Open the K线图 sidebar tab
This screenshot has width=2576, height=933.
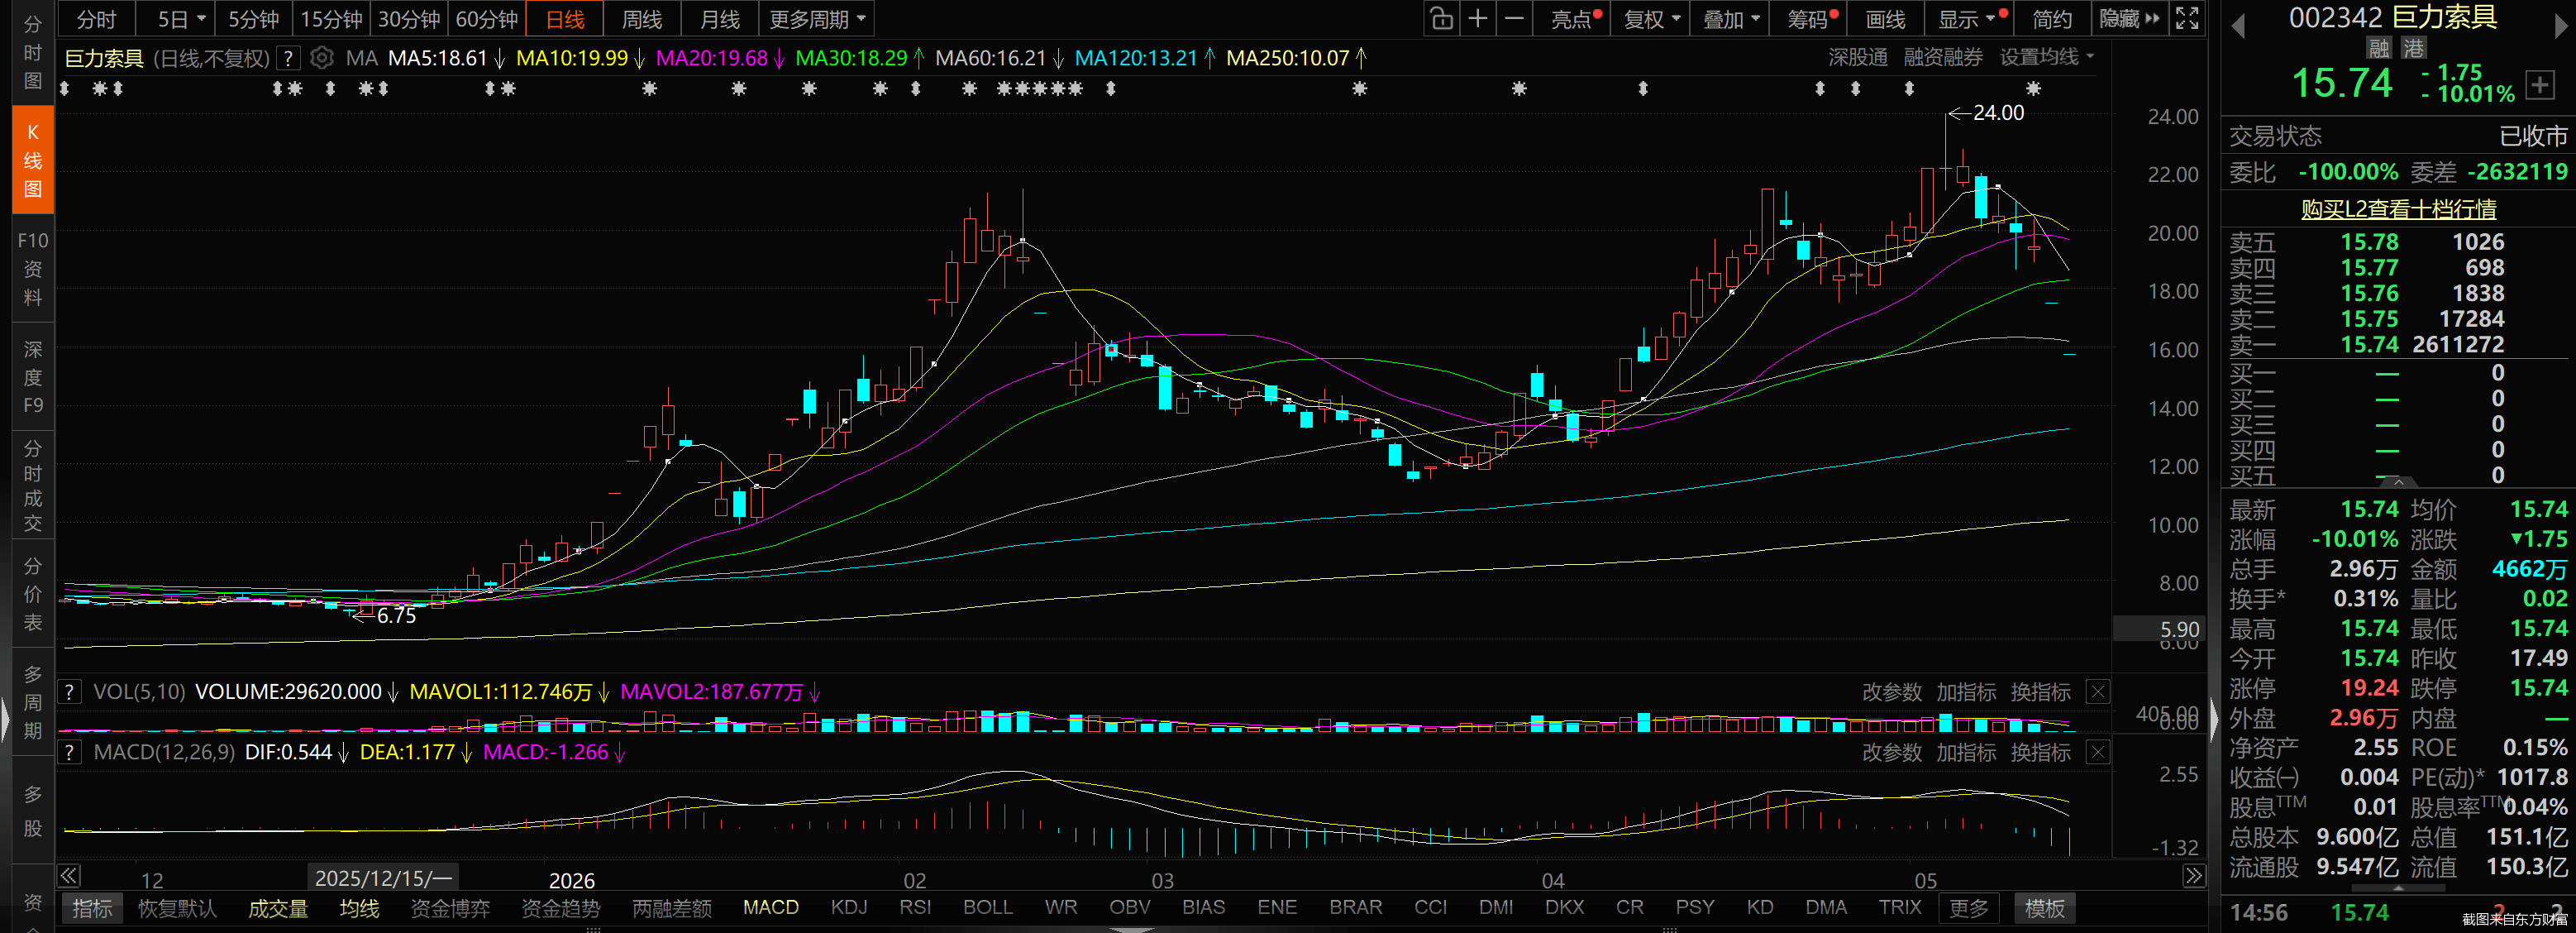[x=33, y=160]
